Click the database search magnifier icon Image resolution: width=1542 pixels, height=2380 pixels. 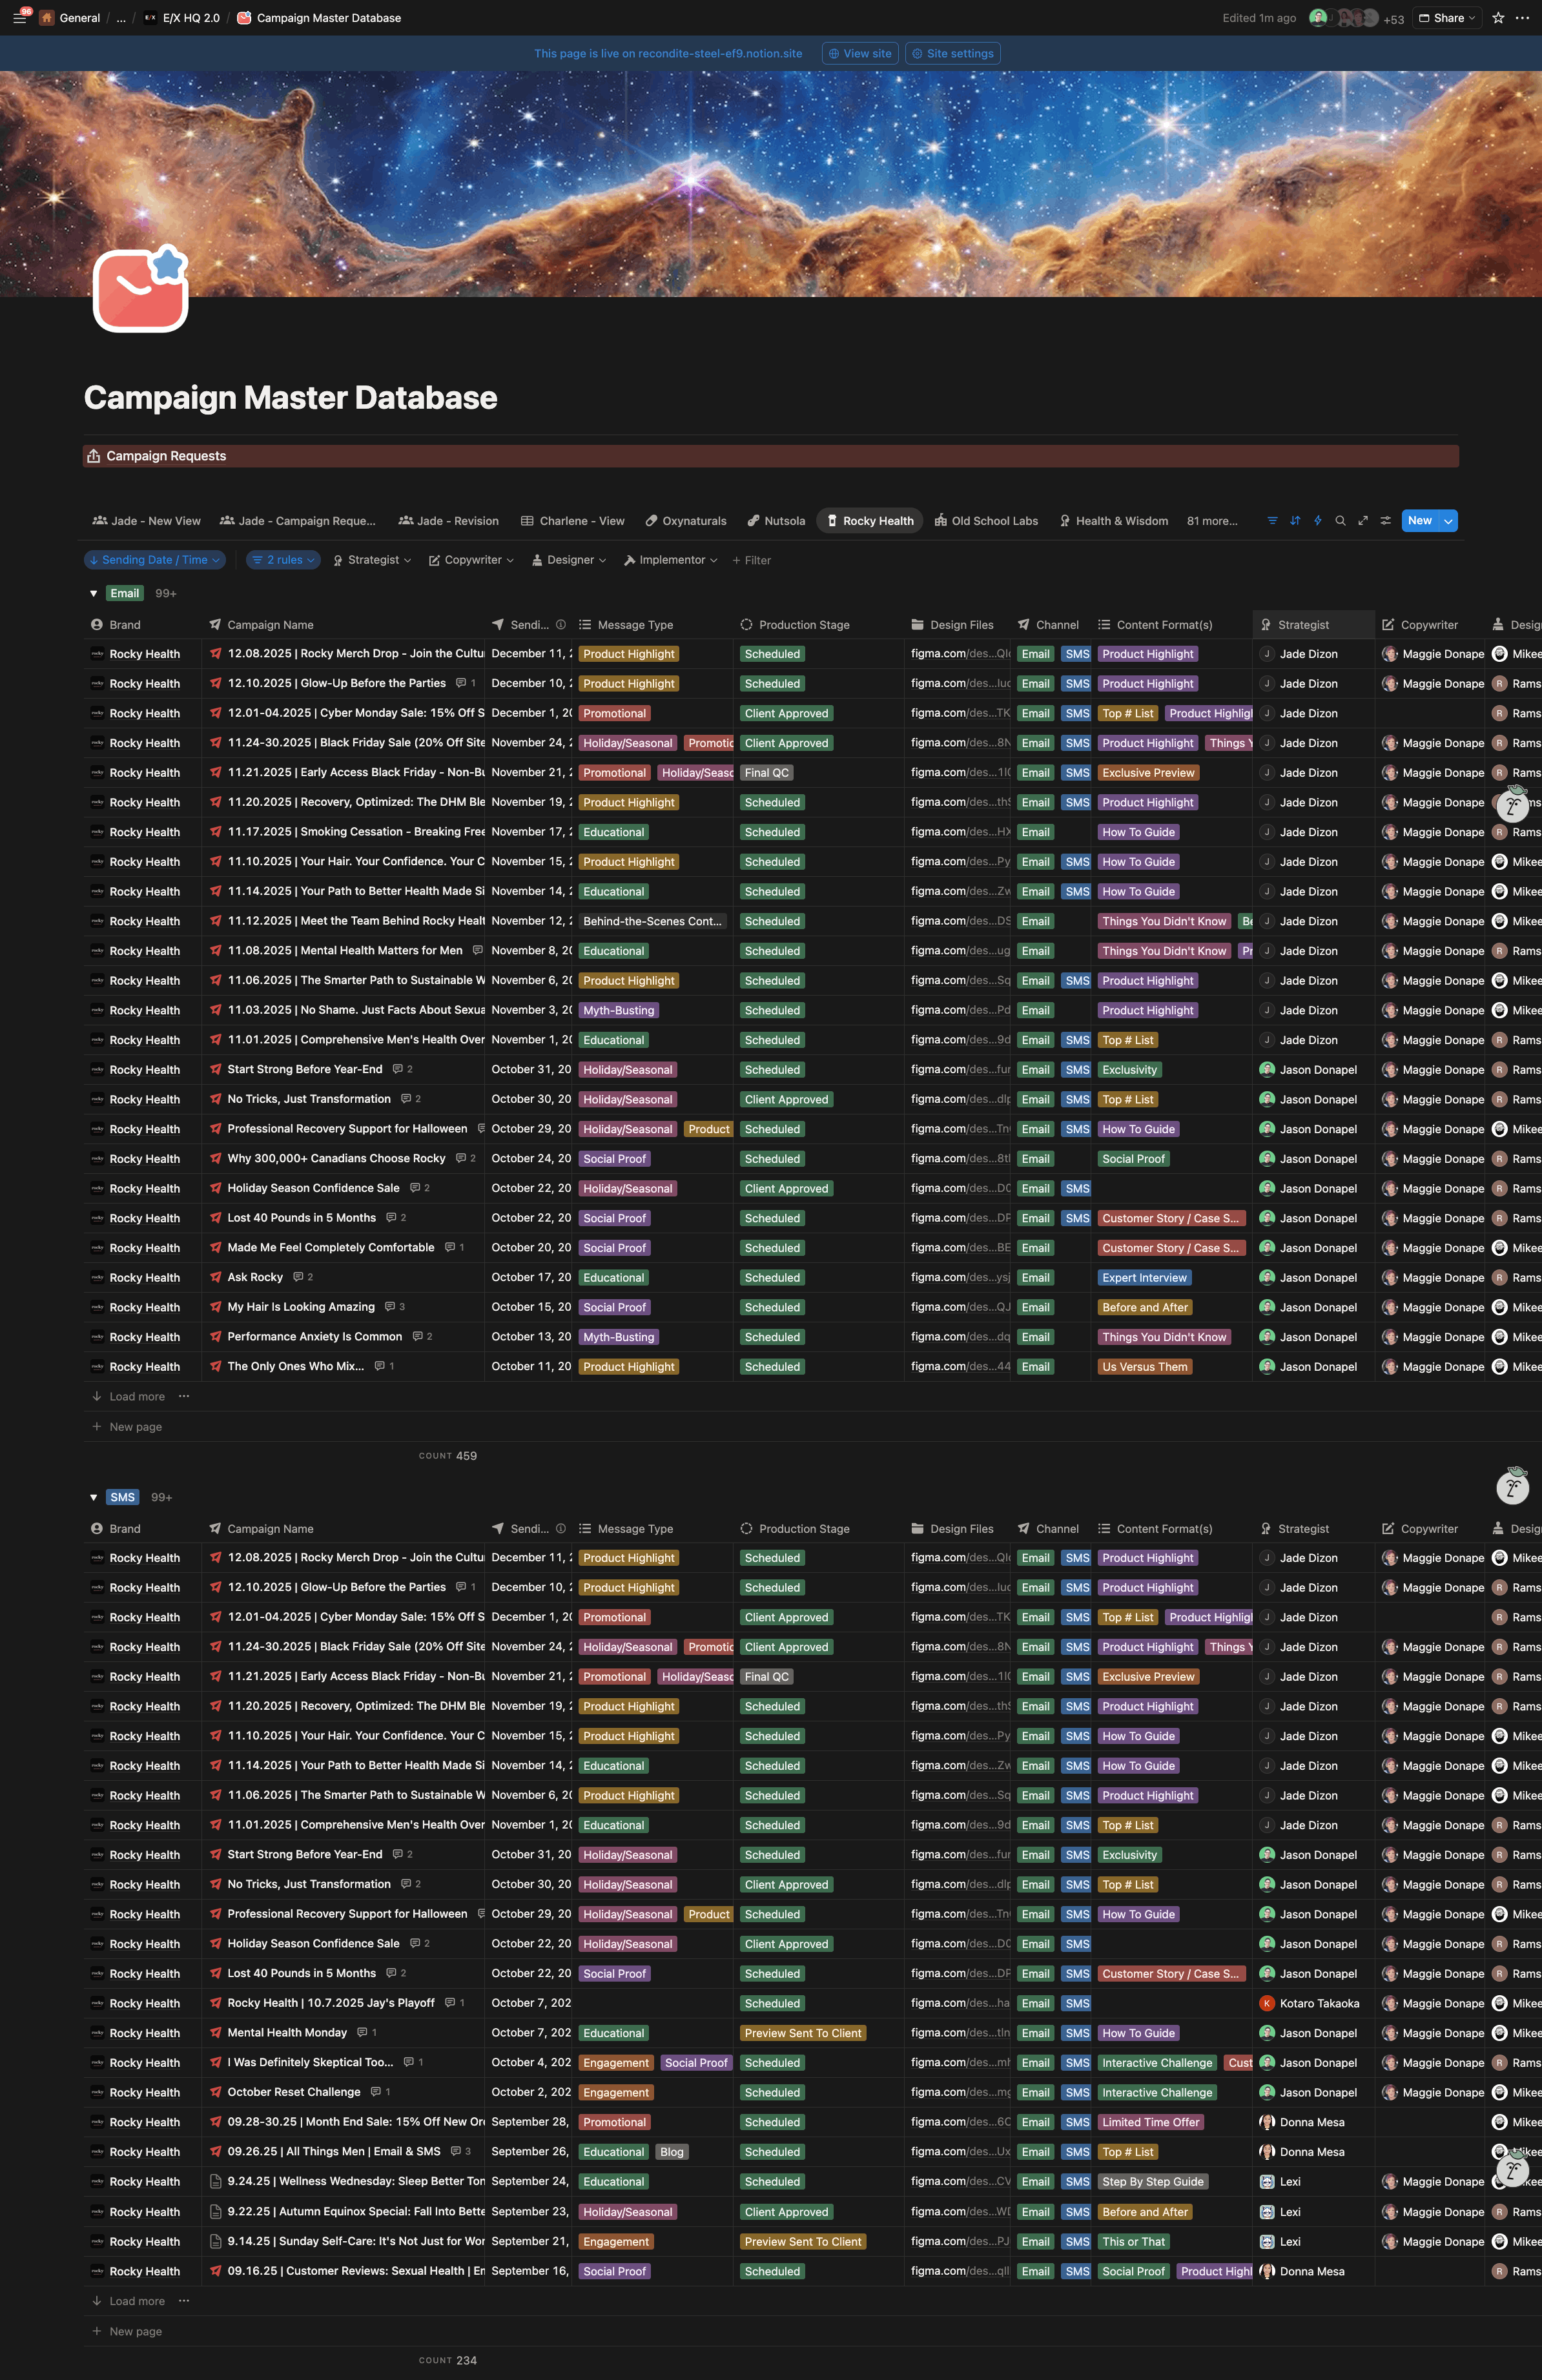(1340, 521)
